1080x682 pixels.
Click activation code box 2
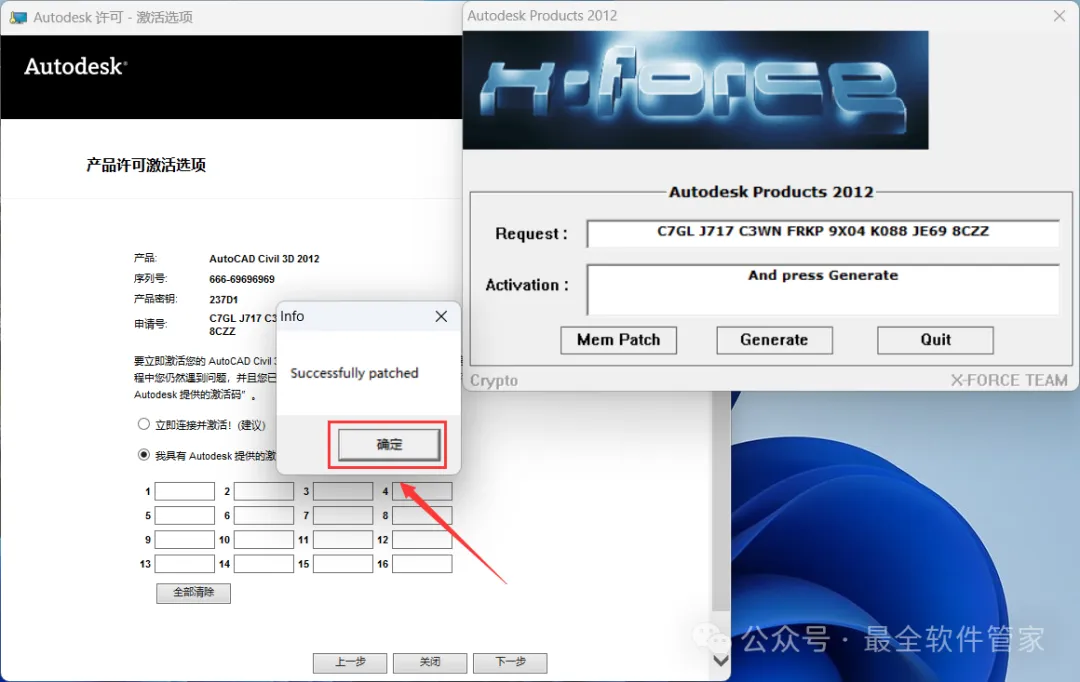point(264,491)
